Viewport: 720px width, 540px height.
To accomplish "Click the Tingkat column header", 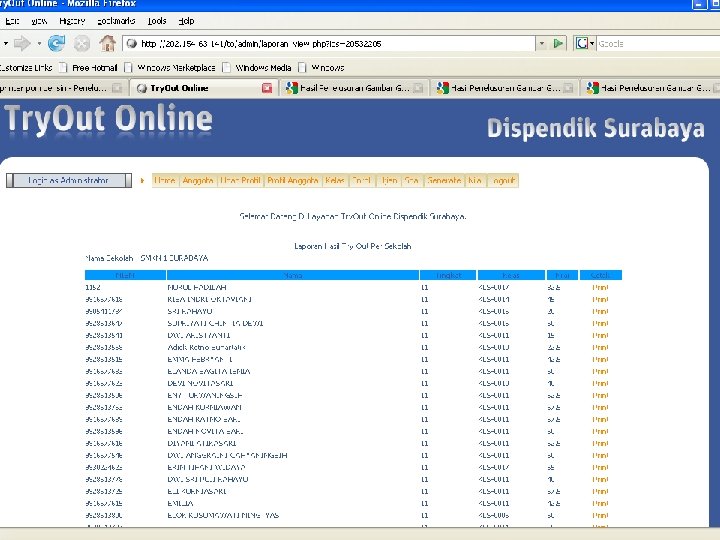I will pyautogui.click(x=448, y=275).
